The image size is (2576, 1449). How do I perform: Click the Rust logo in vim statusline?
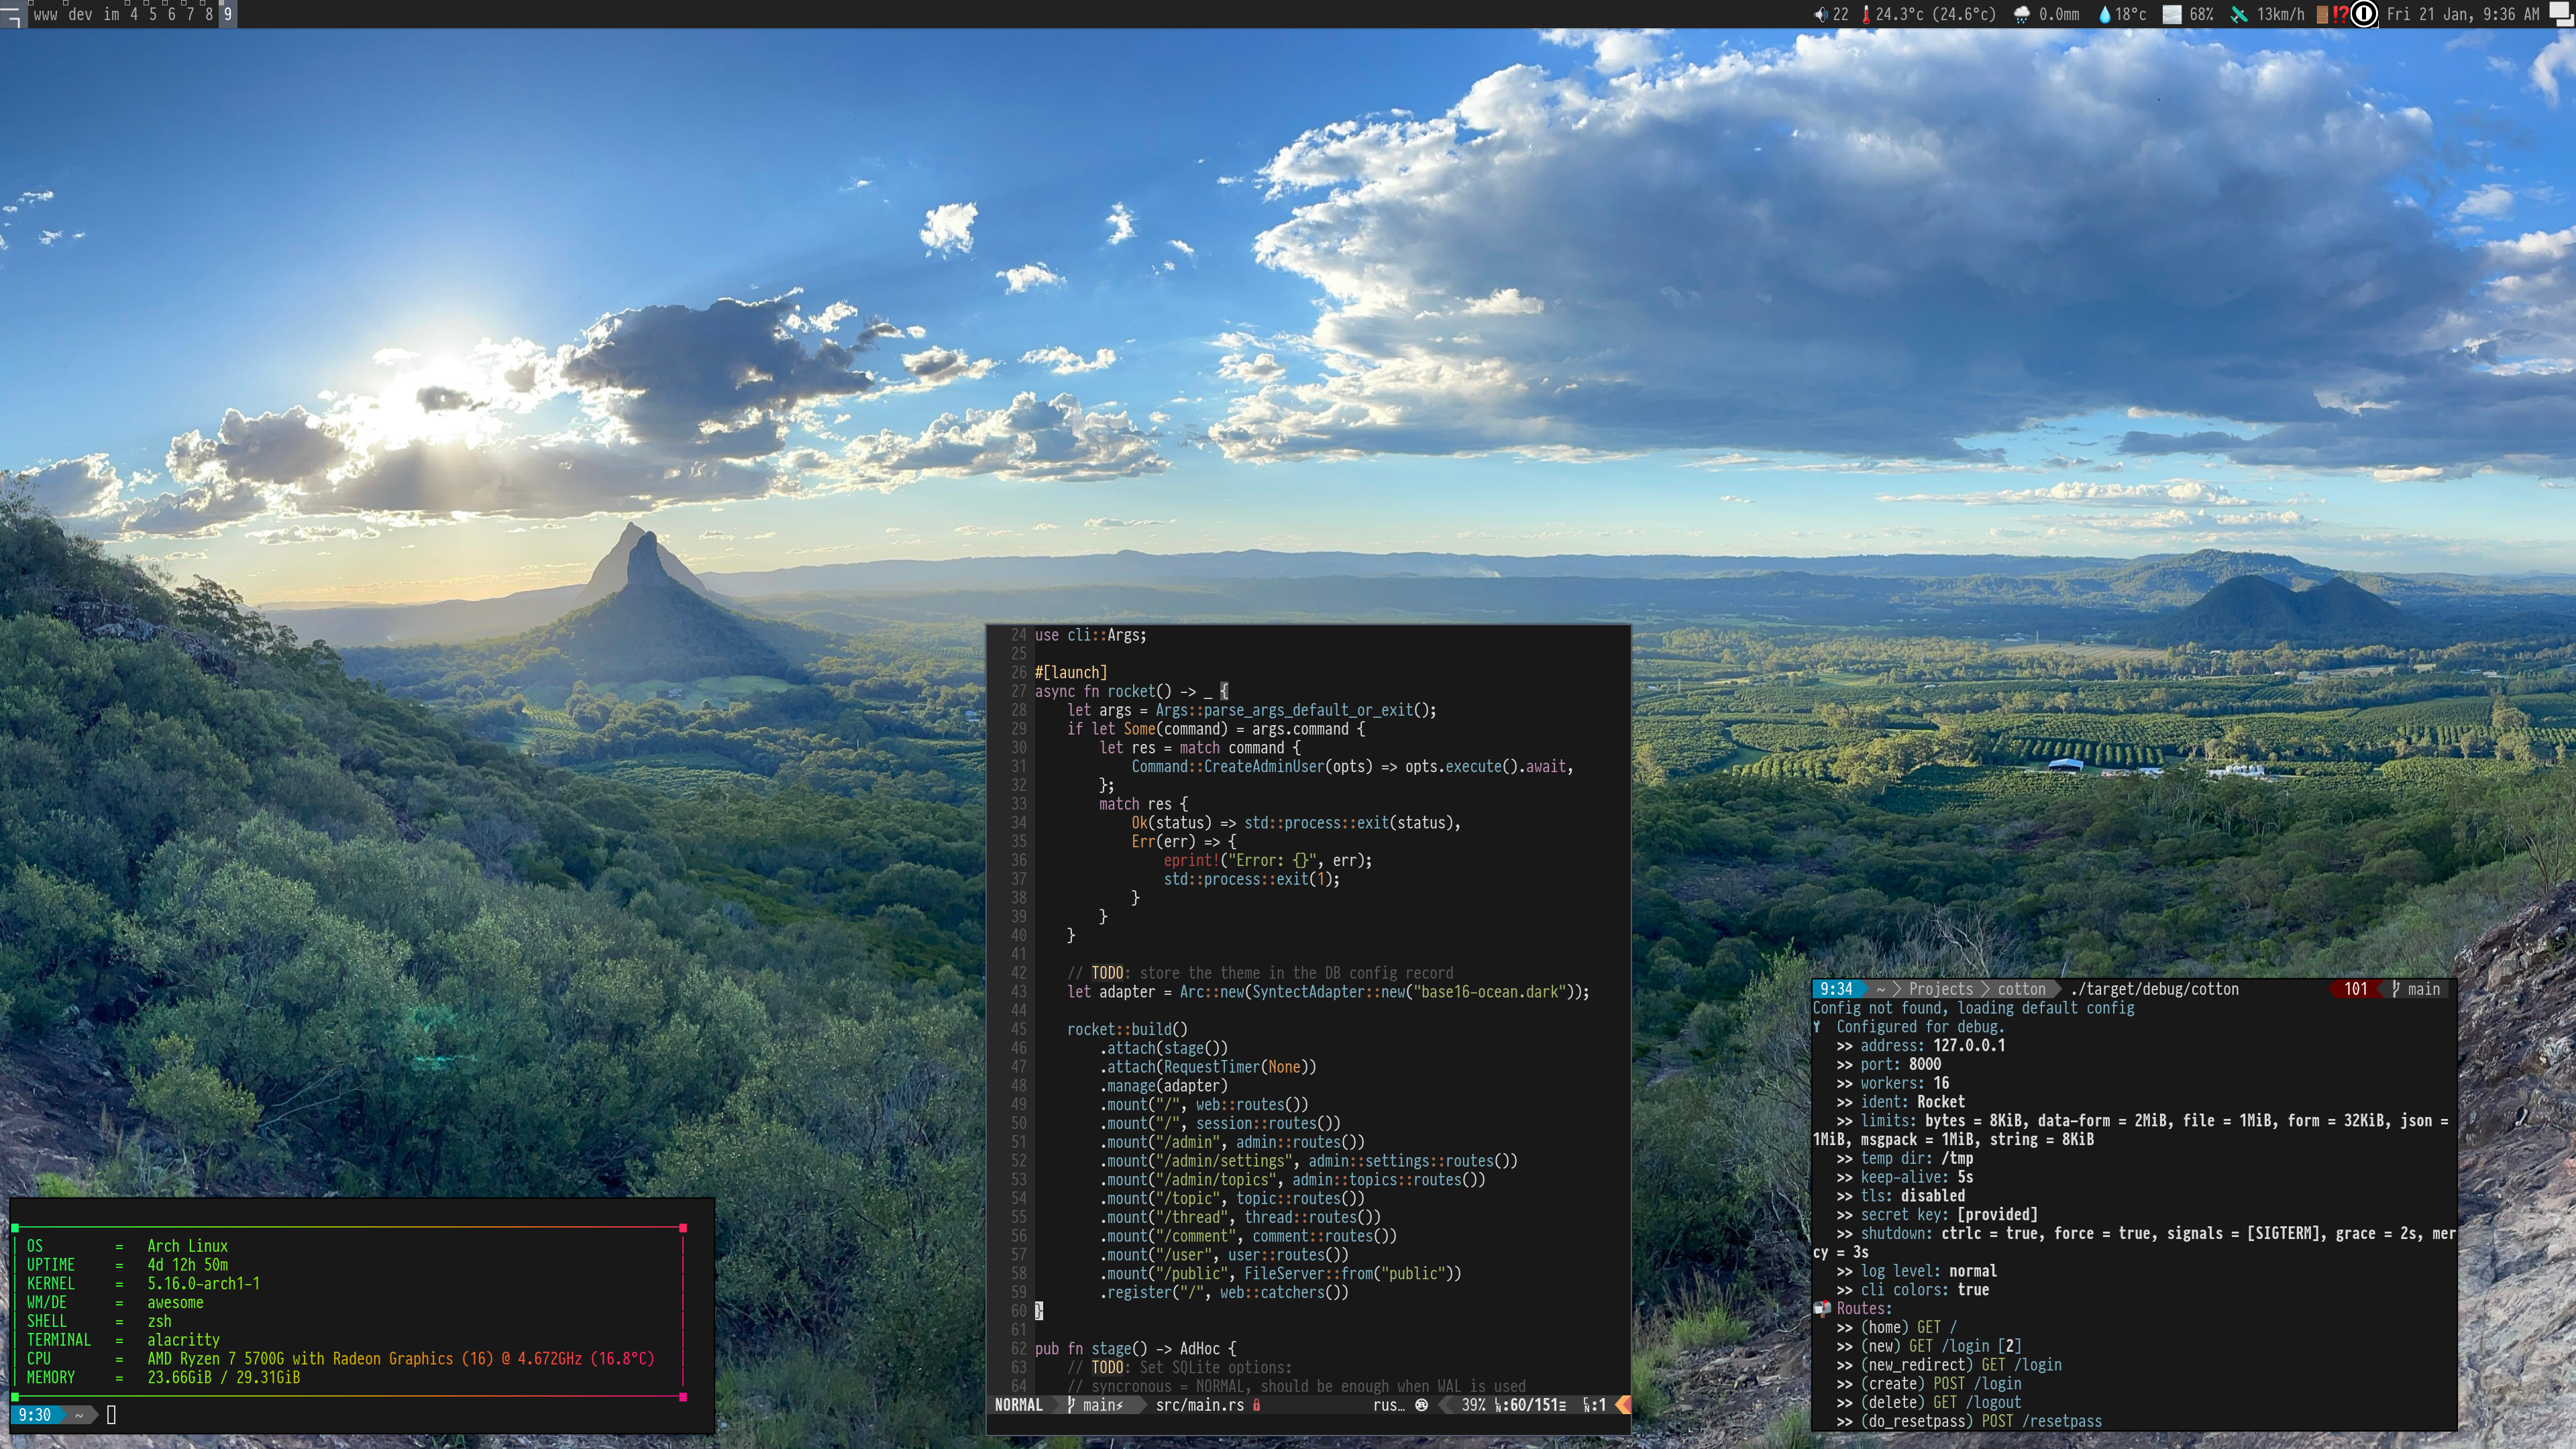tap(1421, 1405)
